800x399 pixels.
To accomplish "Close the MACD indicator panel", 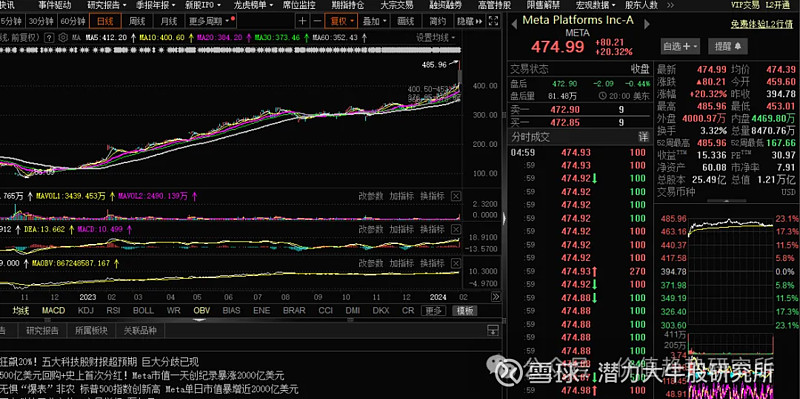I will coord(456,230).
